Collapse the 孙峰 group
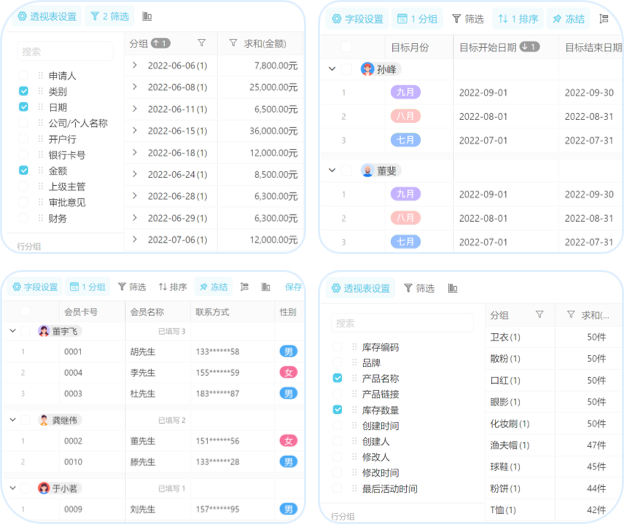 pyautogui.click(x=332, y=70)
